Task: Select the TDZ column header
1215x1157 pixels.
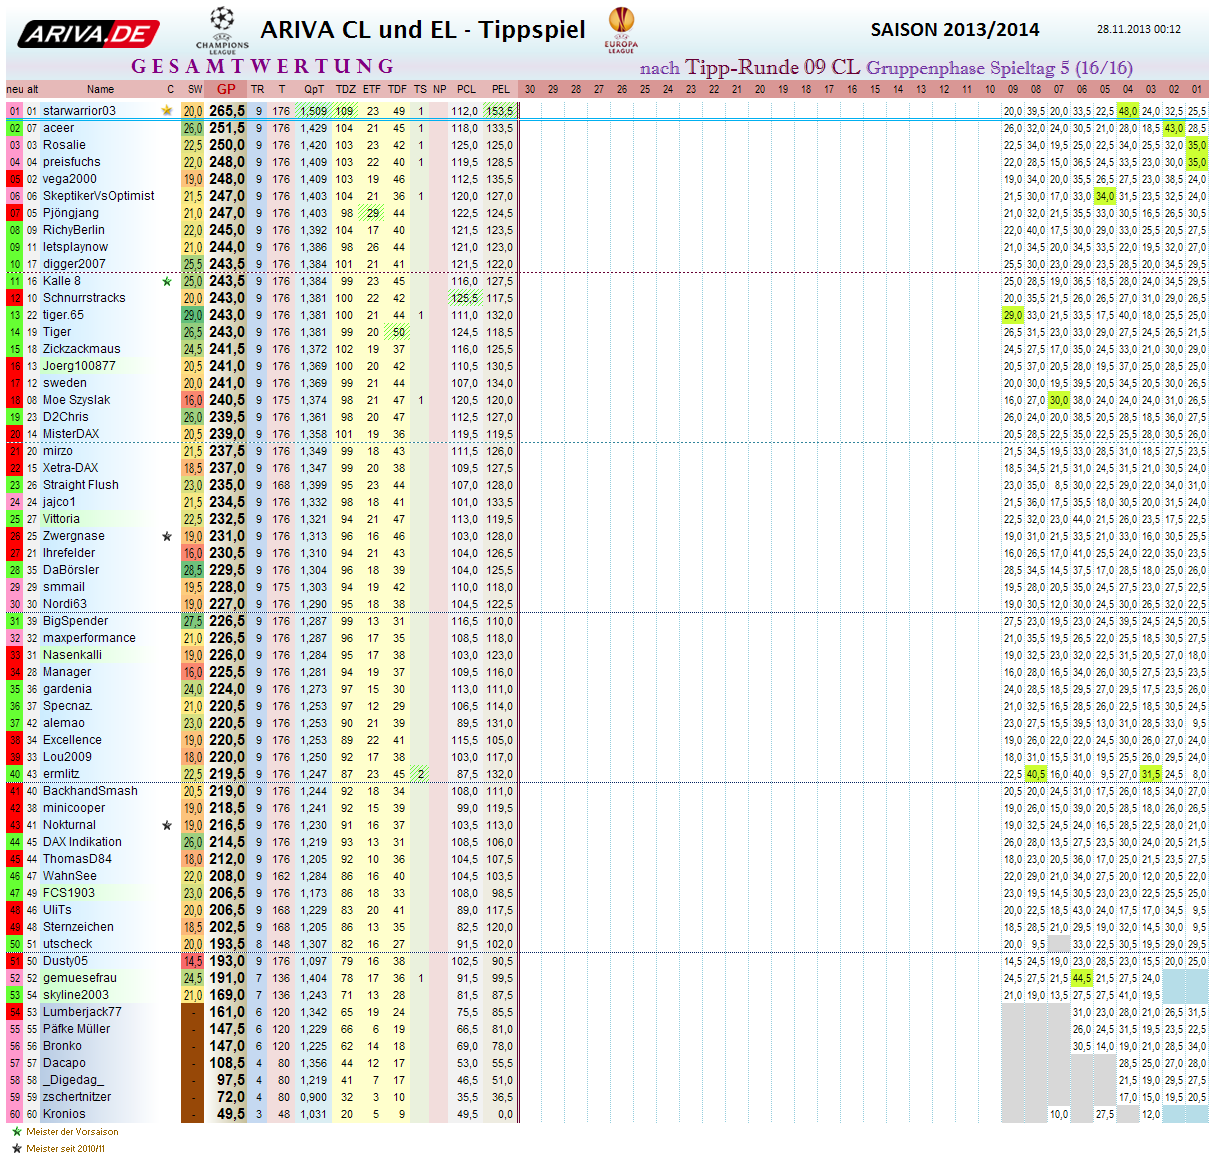Action: [345, 89]
